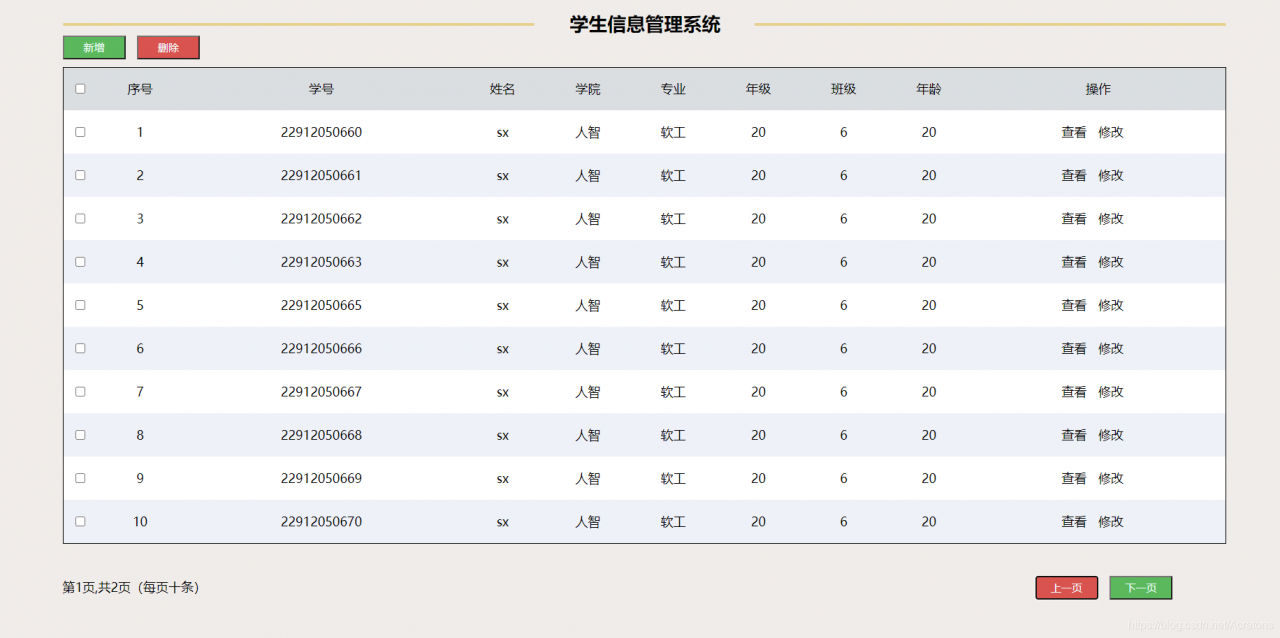Screen dimensions: 1280x638
Task: Check the box for row 22912050668
Action: pos(80,435)
